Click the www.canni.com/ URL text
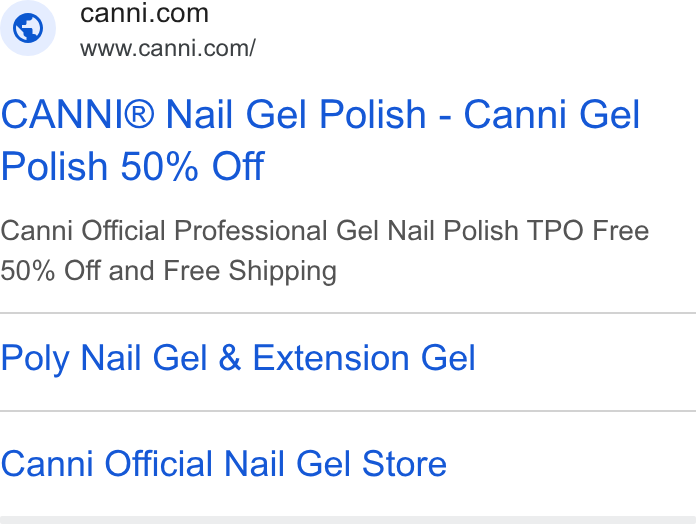 pos(168,48)
